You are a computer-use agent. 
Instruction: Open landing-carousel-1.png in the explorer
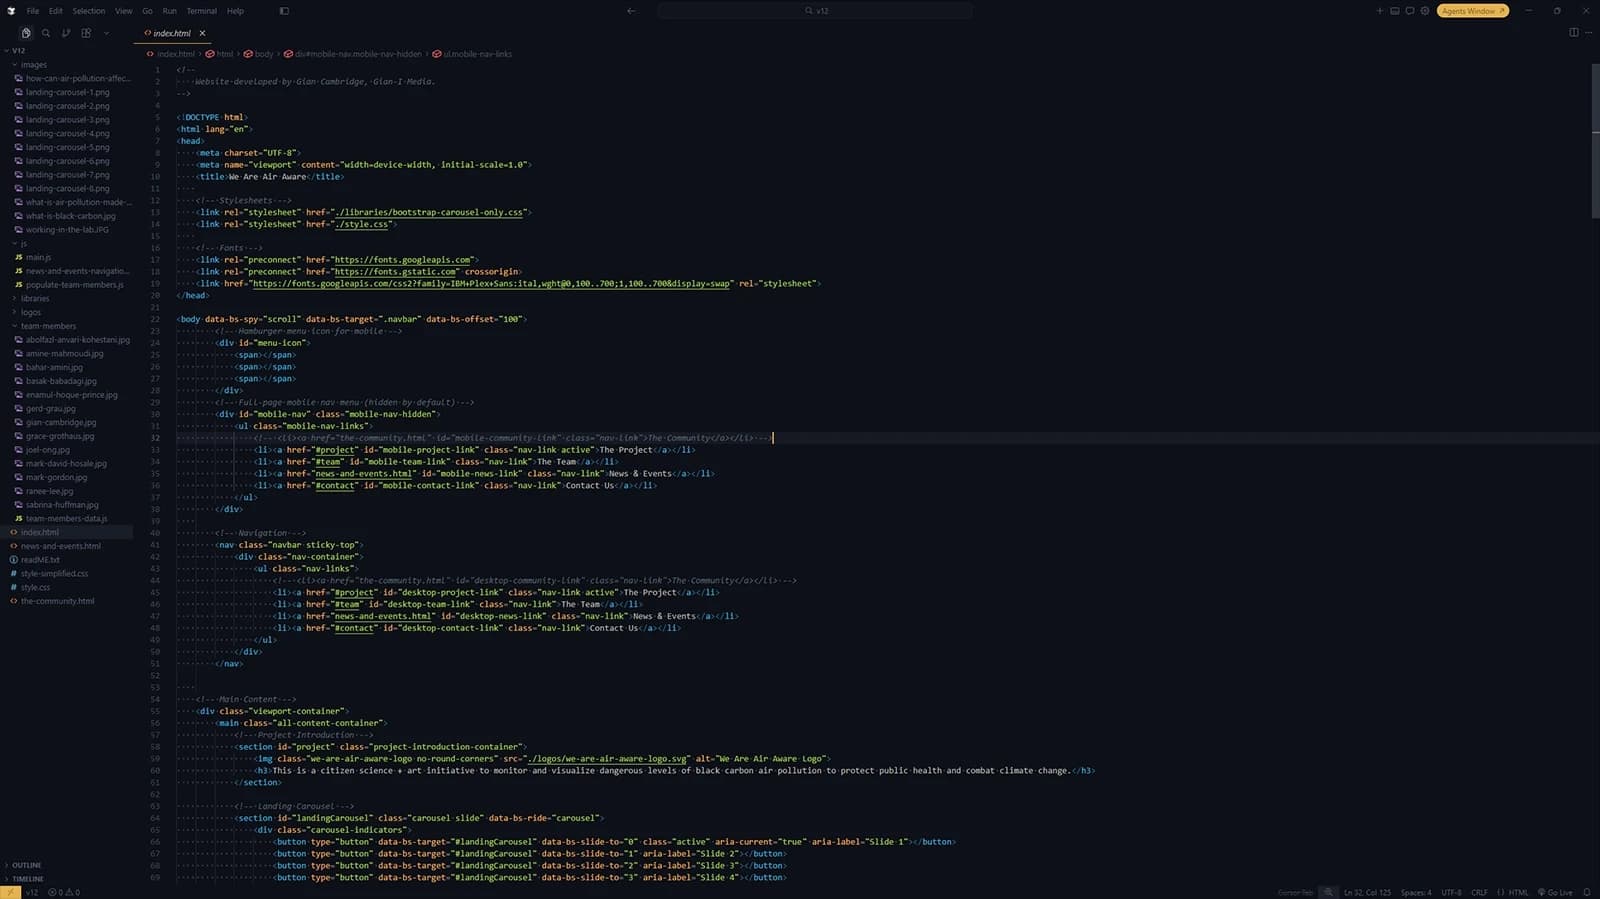click(67, 92)
